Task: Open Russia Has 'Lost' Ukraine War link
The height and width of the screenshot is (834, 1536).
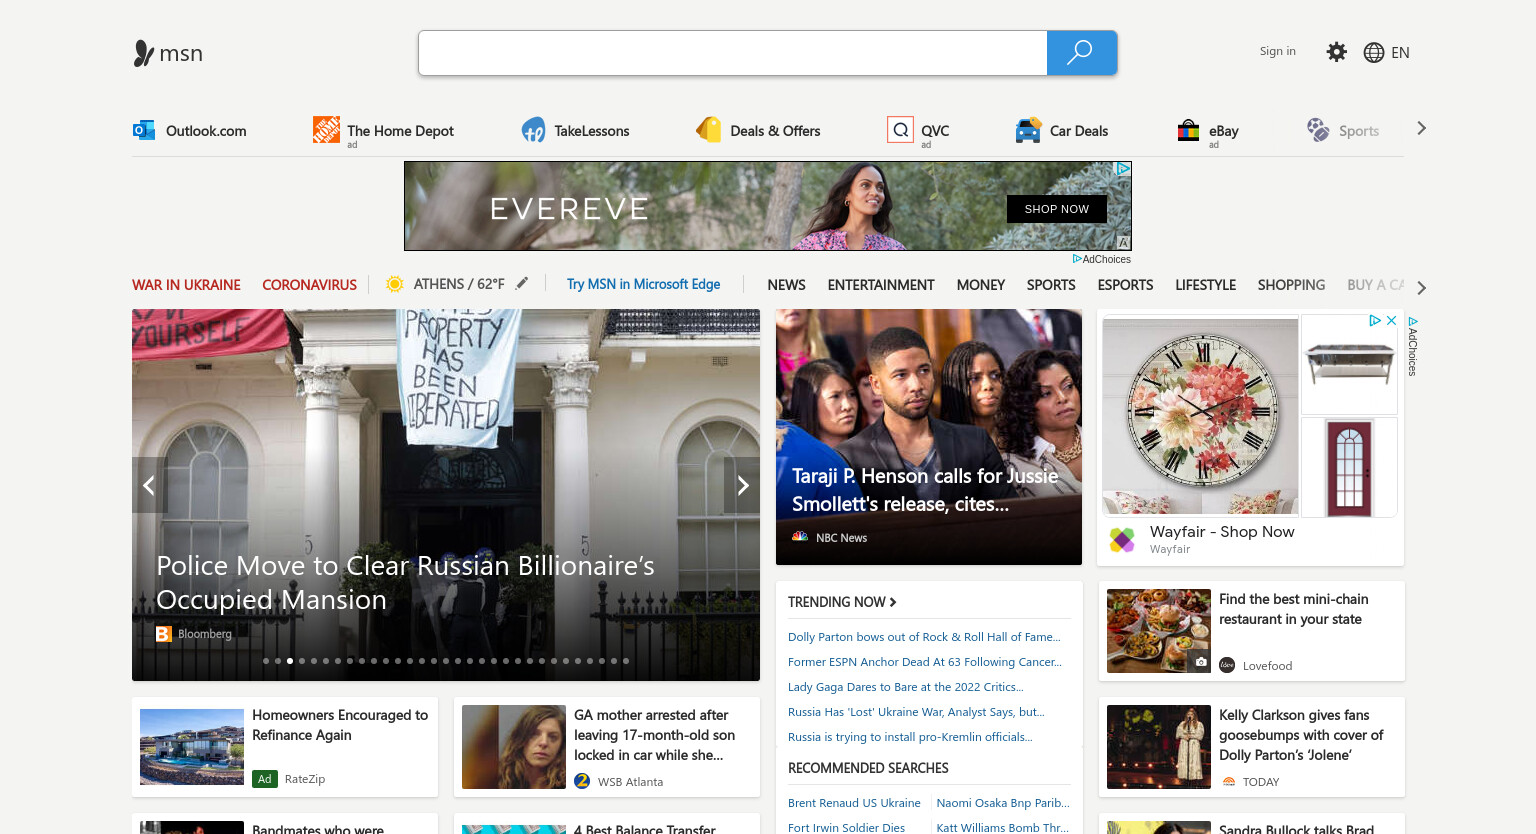Action: click(x=916, y=712)
